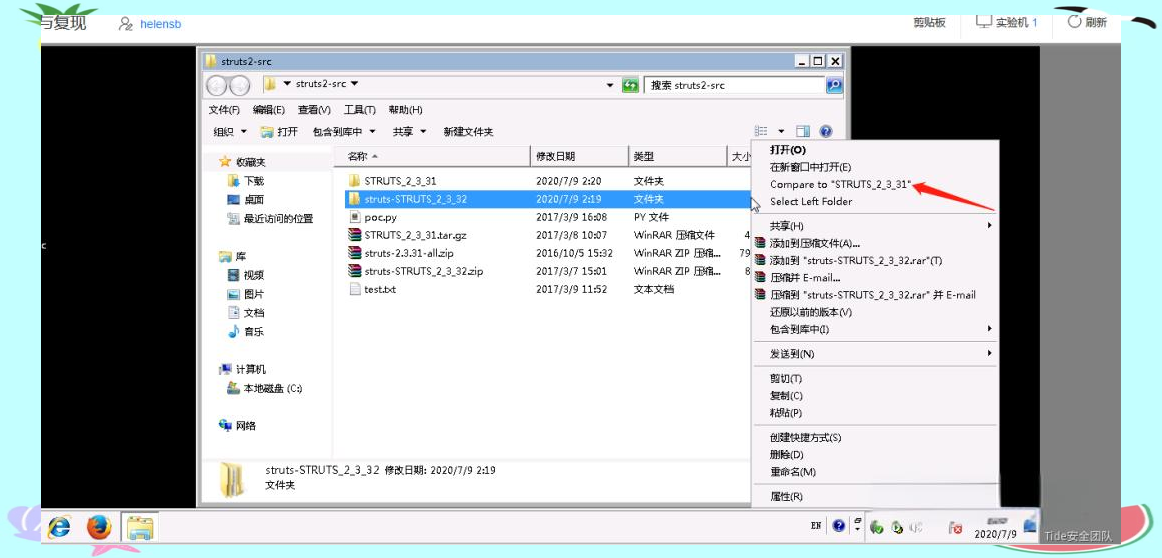Click the EN language indicator in taskbar
The image size is (1162, 558).
816,525
